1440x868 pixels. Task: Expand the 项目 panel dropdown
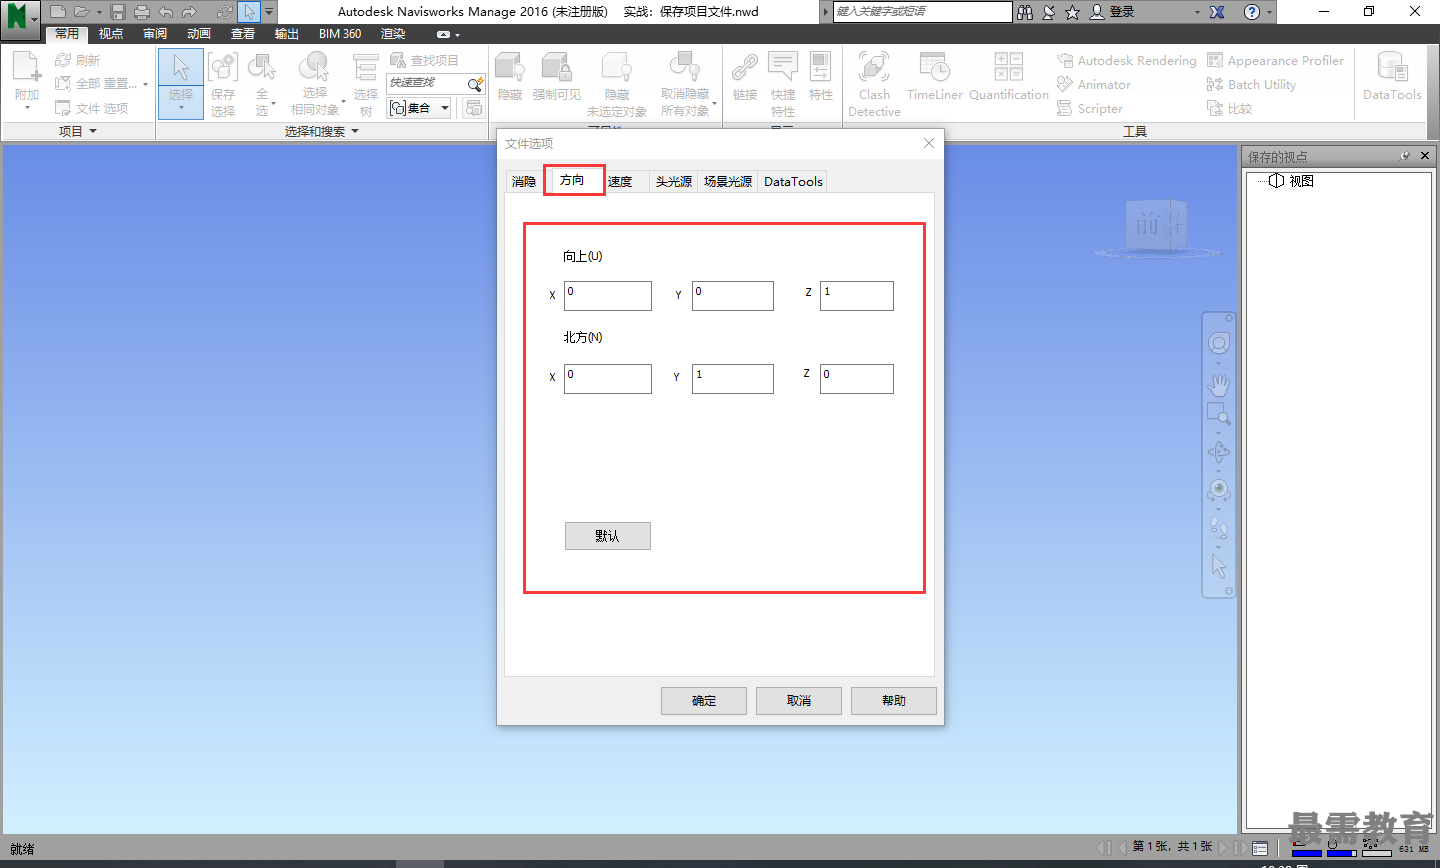click(x=78, y=131)
